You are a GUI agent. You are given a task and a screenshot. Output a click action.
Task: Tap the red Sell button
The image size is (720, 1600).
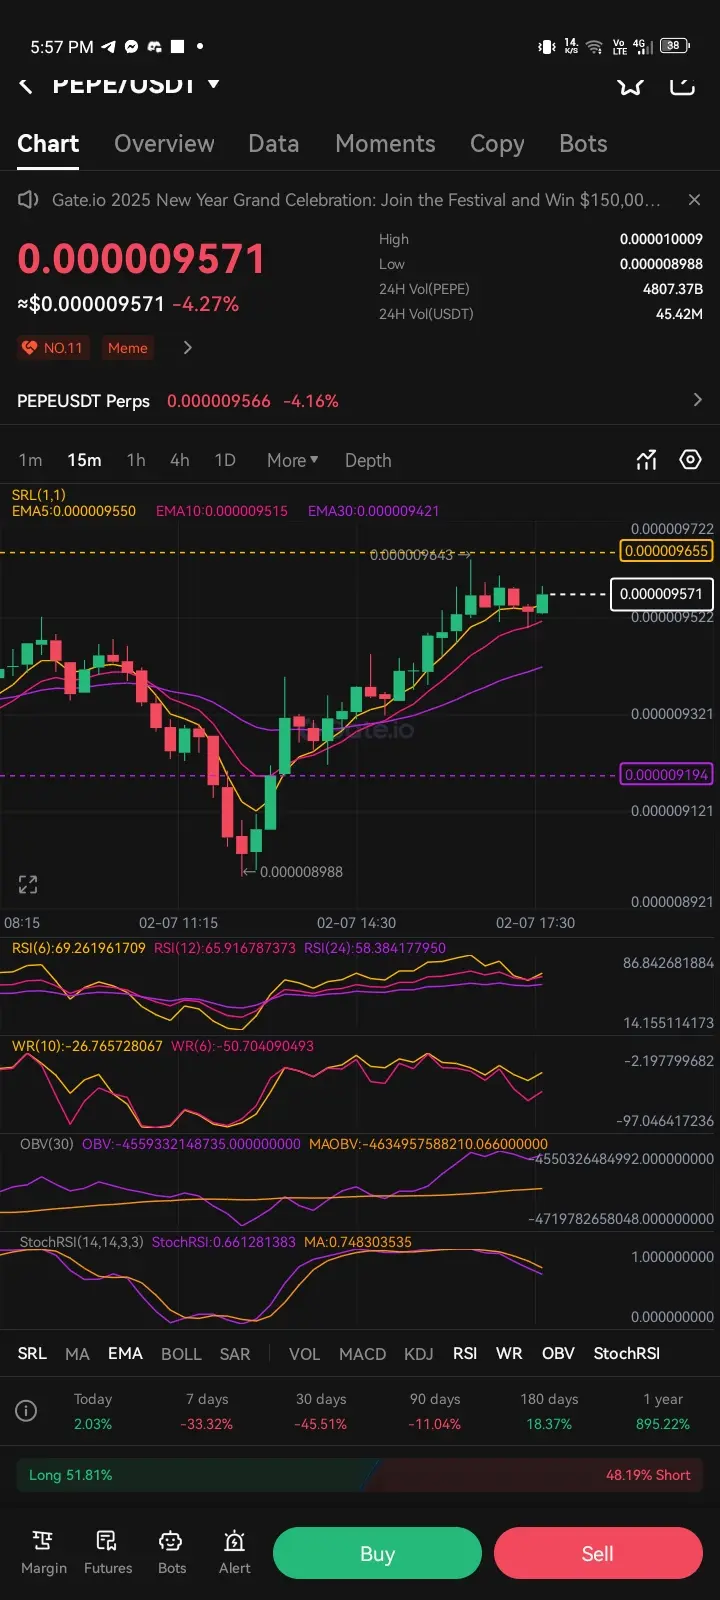598,1553
